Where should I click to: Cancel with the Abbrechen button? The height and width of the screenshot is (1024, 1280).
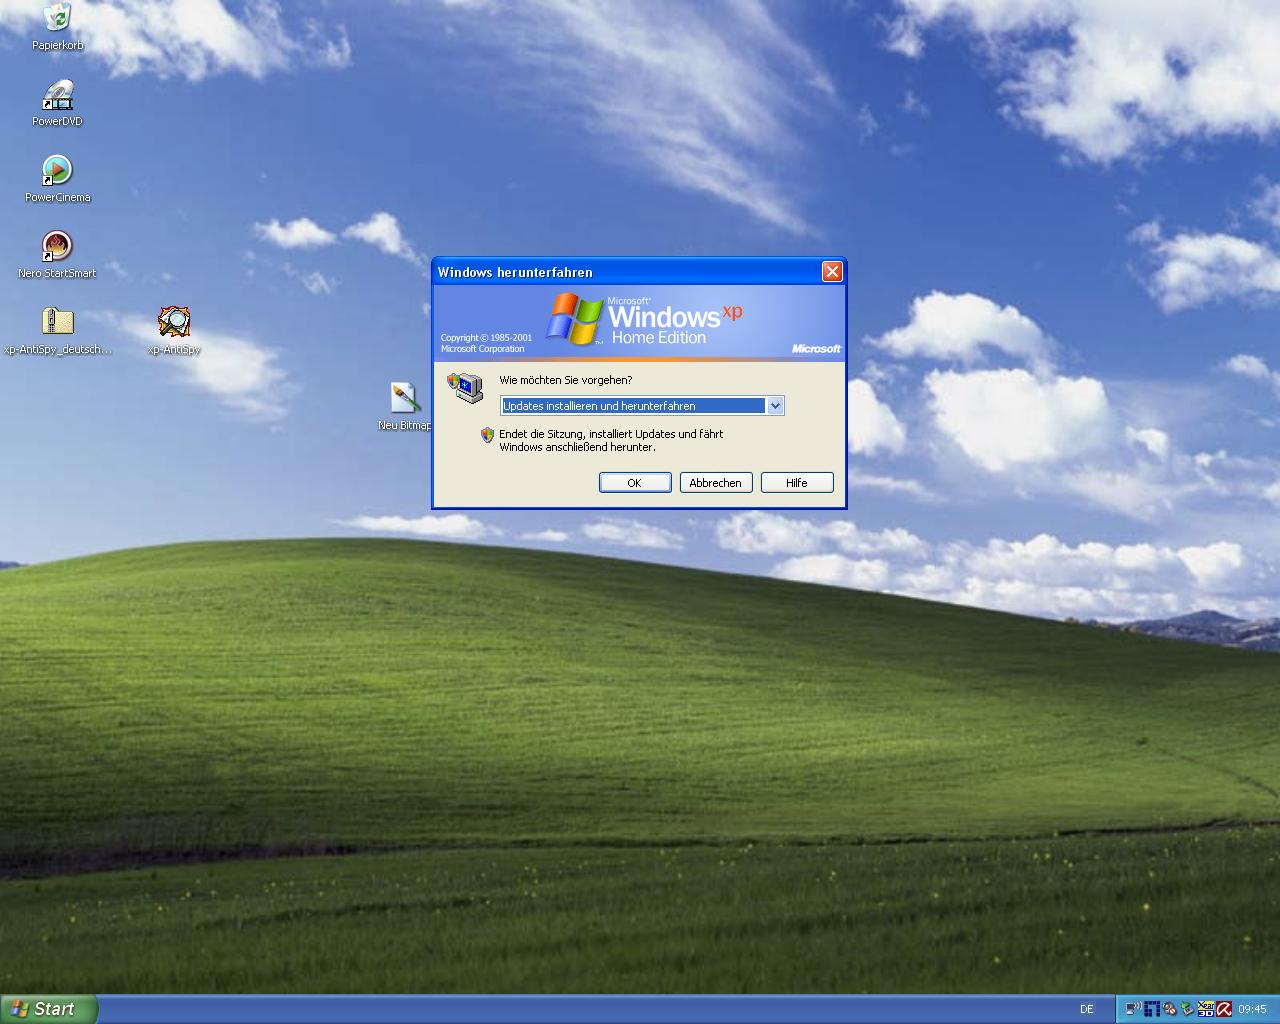(716, 482)
